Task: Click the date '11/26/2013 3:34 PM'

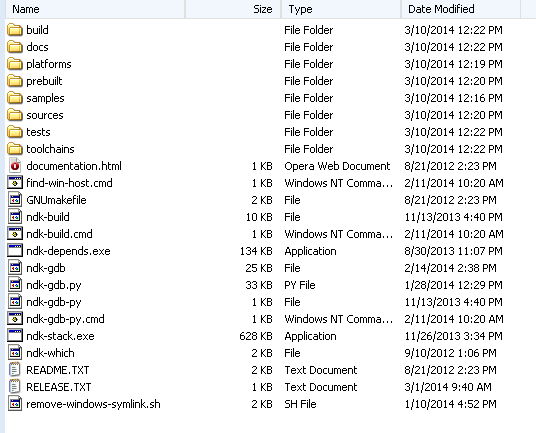Action: 454,336
